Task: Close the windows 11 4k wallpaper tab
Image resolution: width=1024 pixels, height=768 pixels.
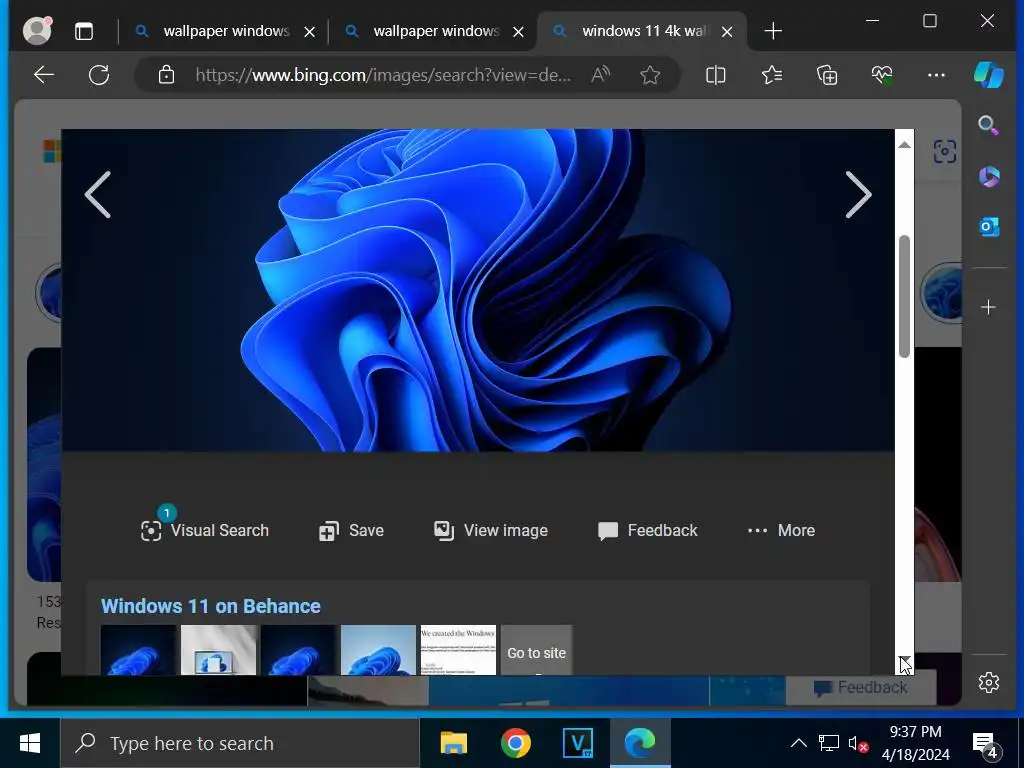Action: point(727,31)
